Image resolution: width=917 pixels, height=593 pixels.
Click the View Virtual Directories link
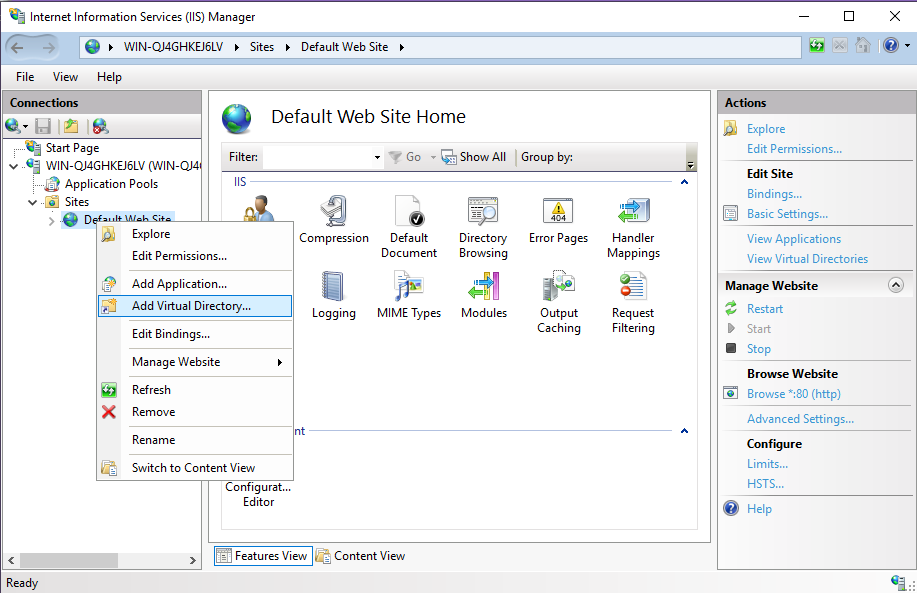[807, 258]
